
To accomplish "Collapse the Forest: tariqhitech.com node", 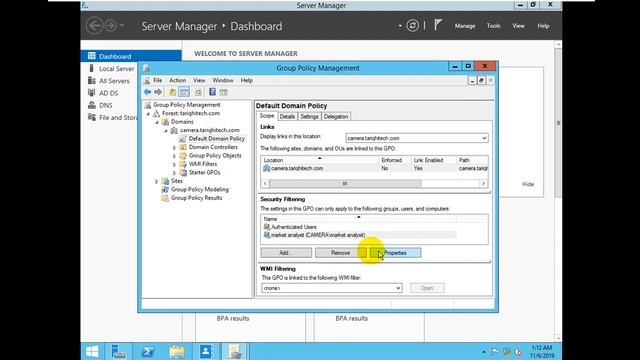I will click(x=148, y=113).
